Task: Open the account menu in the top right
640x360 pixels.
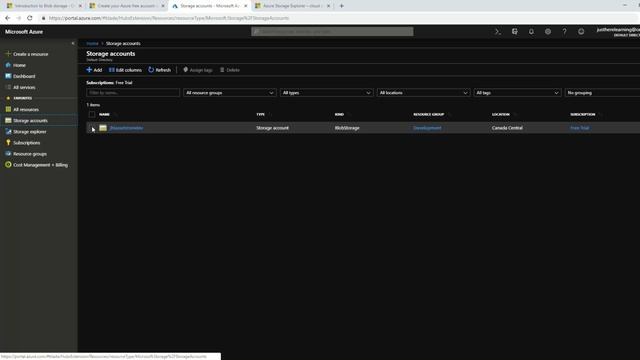Action: (x=618, y=32)
